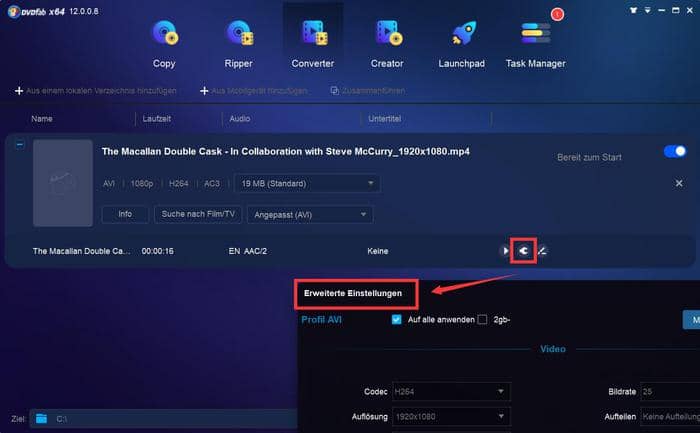Click the DVDFab logo icon
Image resolution: width=700 pixels, height=433 pixels.
13,12
